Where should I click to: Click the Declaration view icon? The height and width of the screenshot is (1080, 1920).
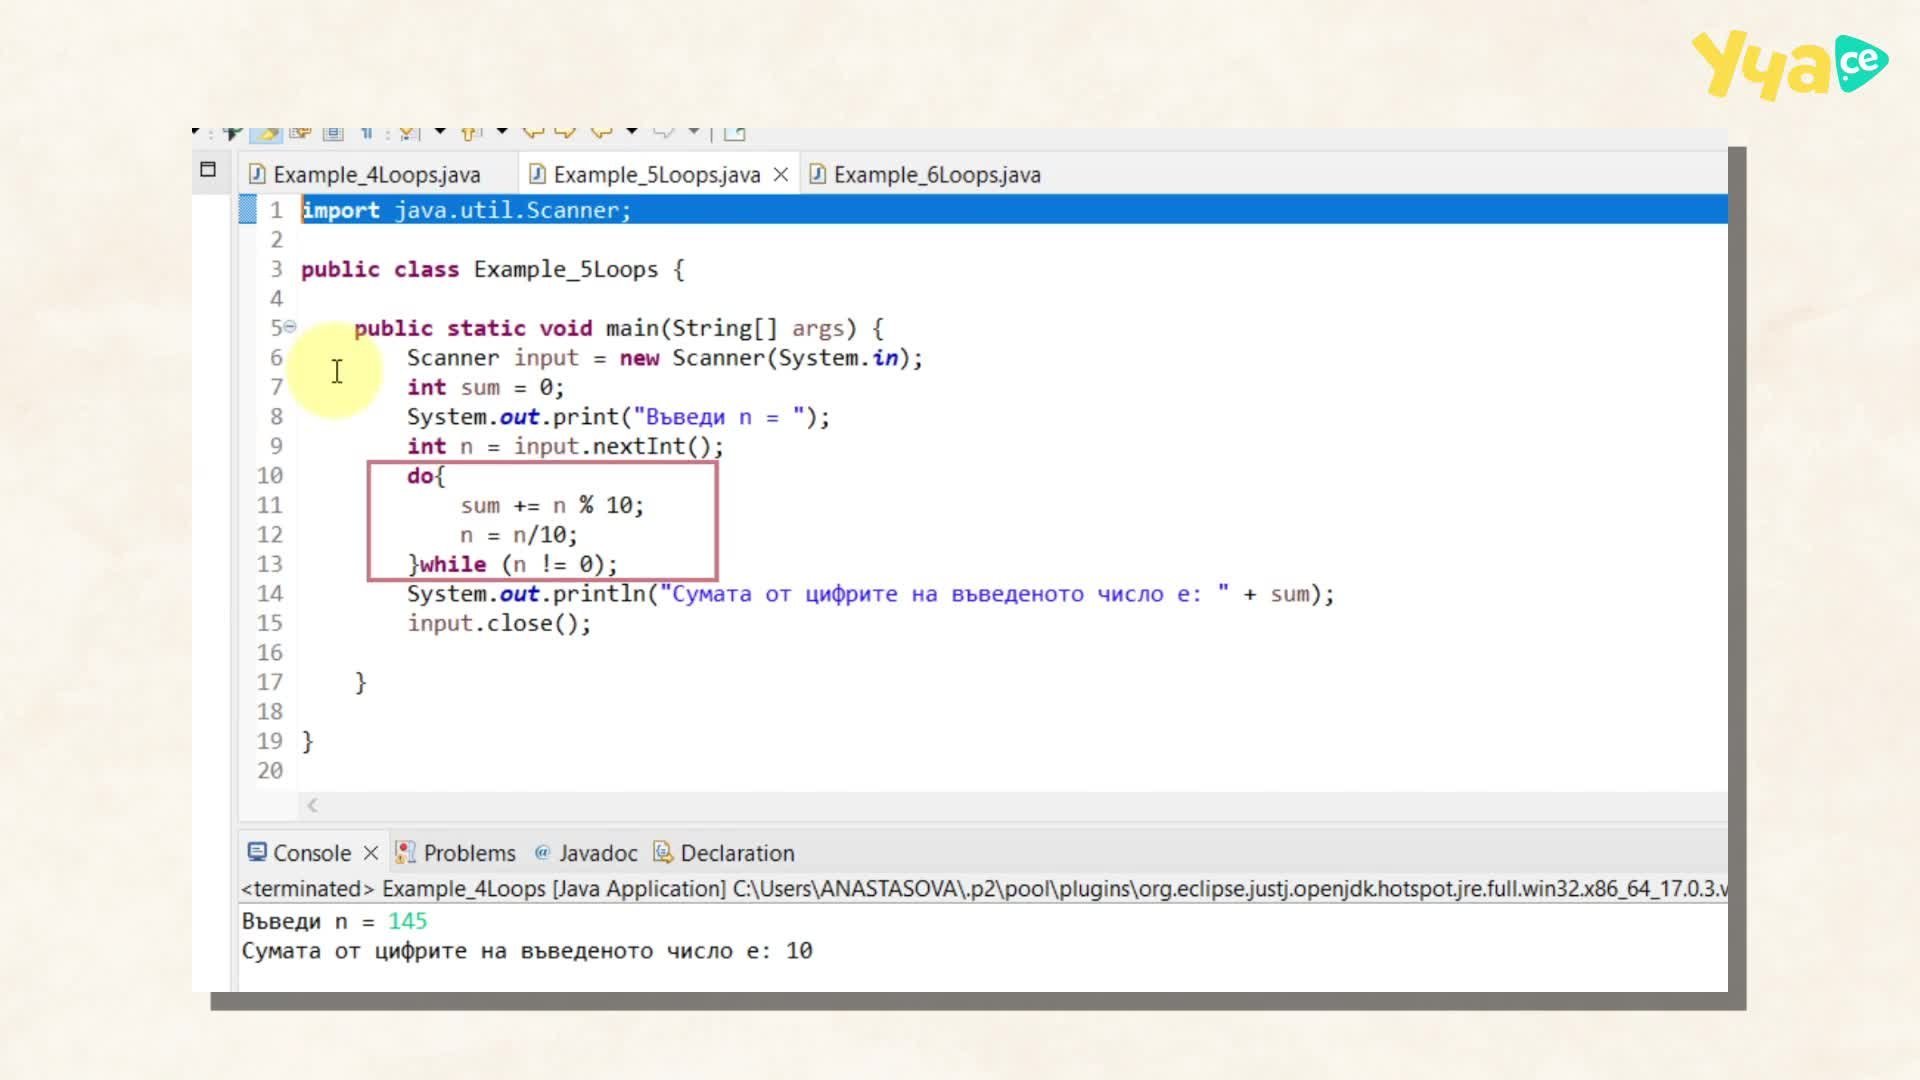coord(662,852)
